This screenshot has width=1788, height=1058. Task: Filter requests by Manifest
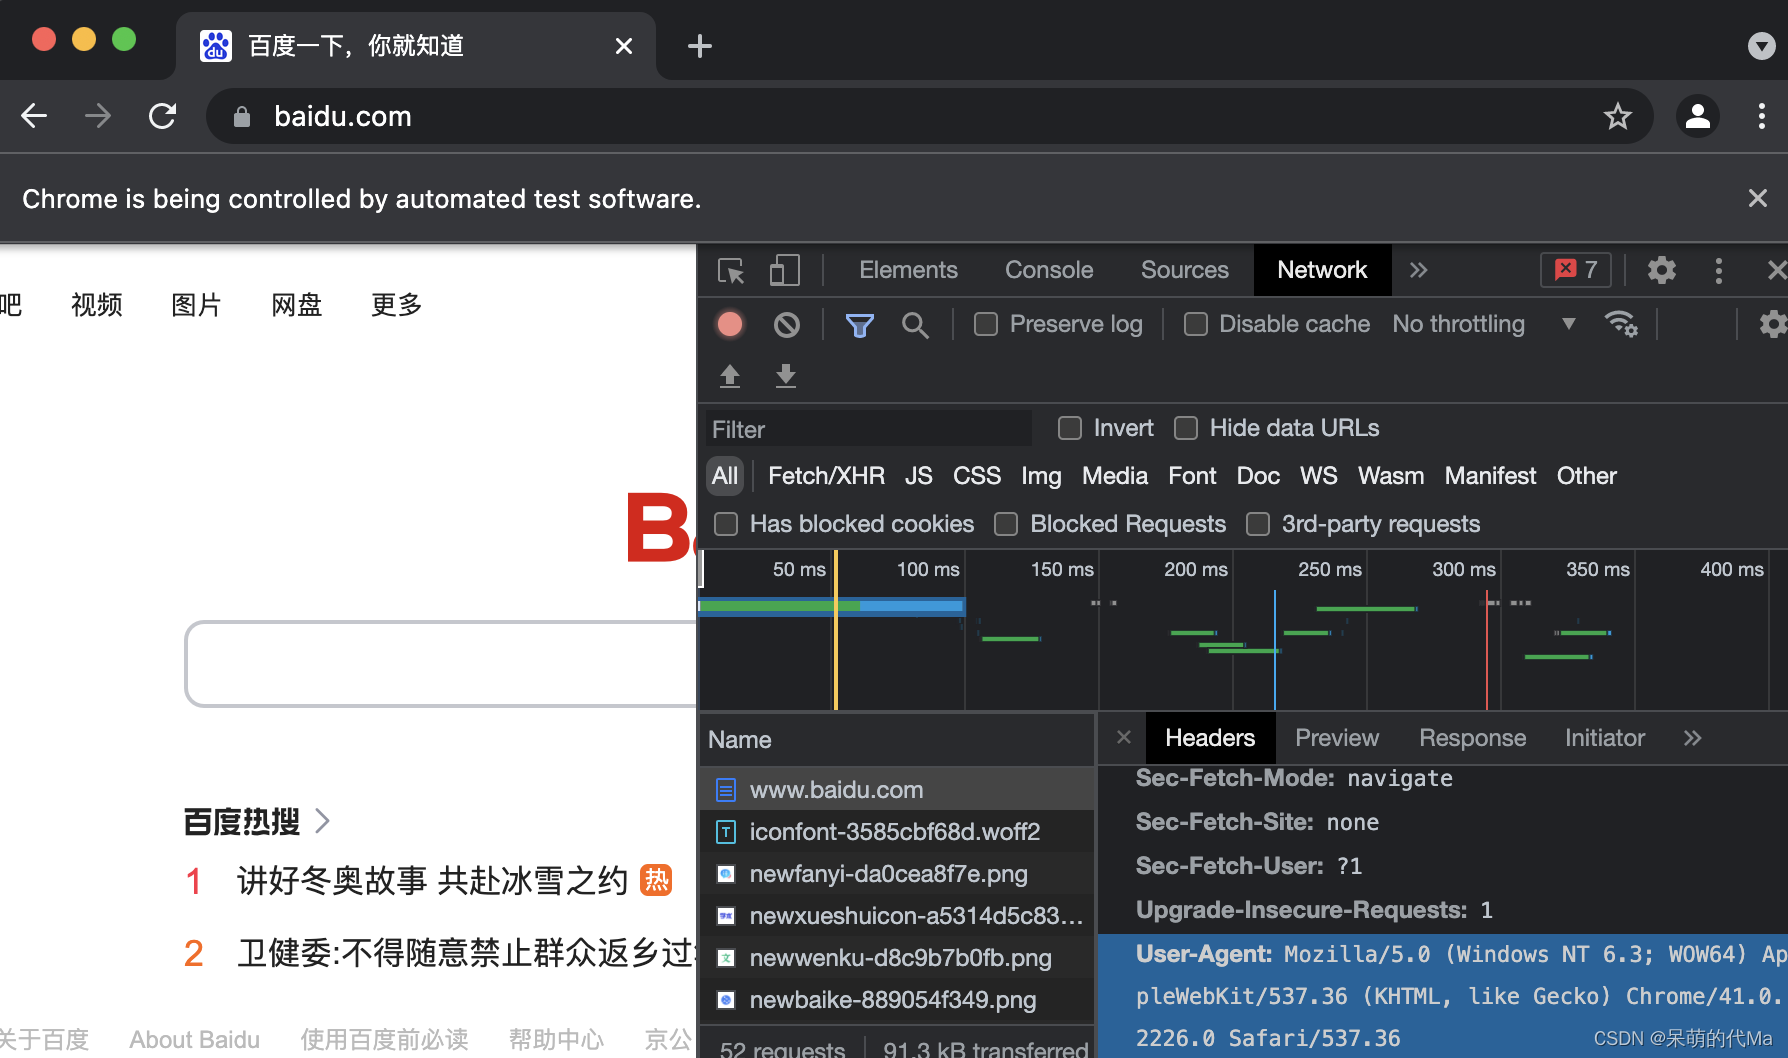[x=1490, y=476]
